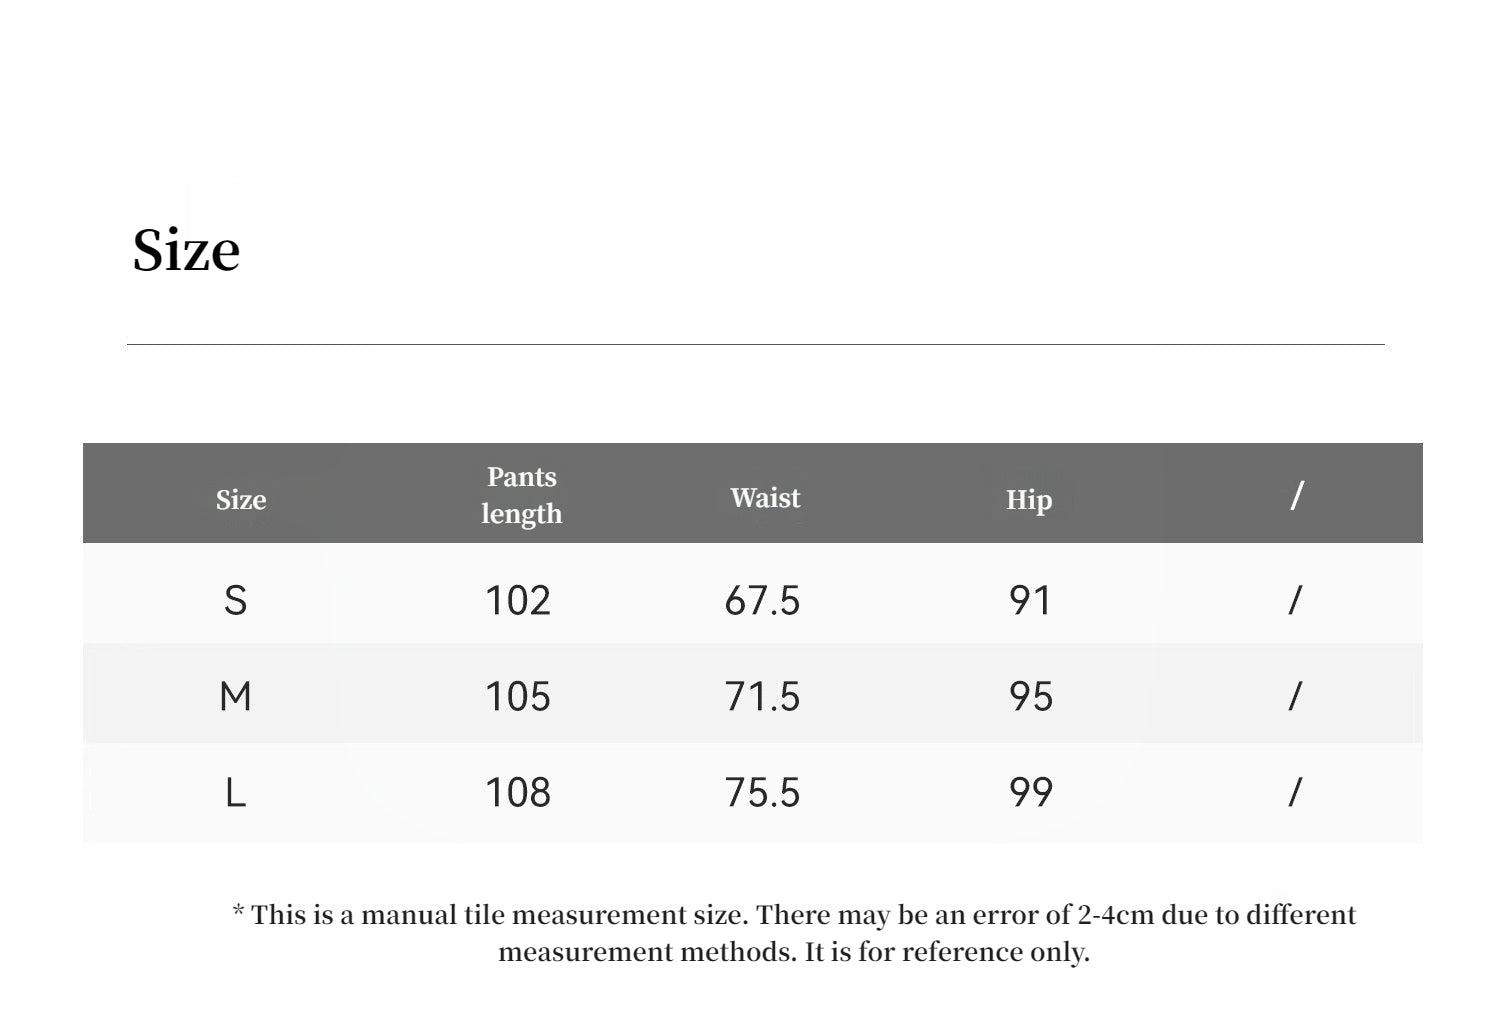Click the slash in the header row
This screenshot has width=1500, height=1023.
click(x=1297, y=495)
